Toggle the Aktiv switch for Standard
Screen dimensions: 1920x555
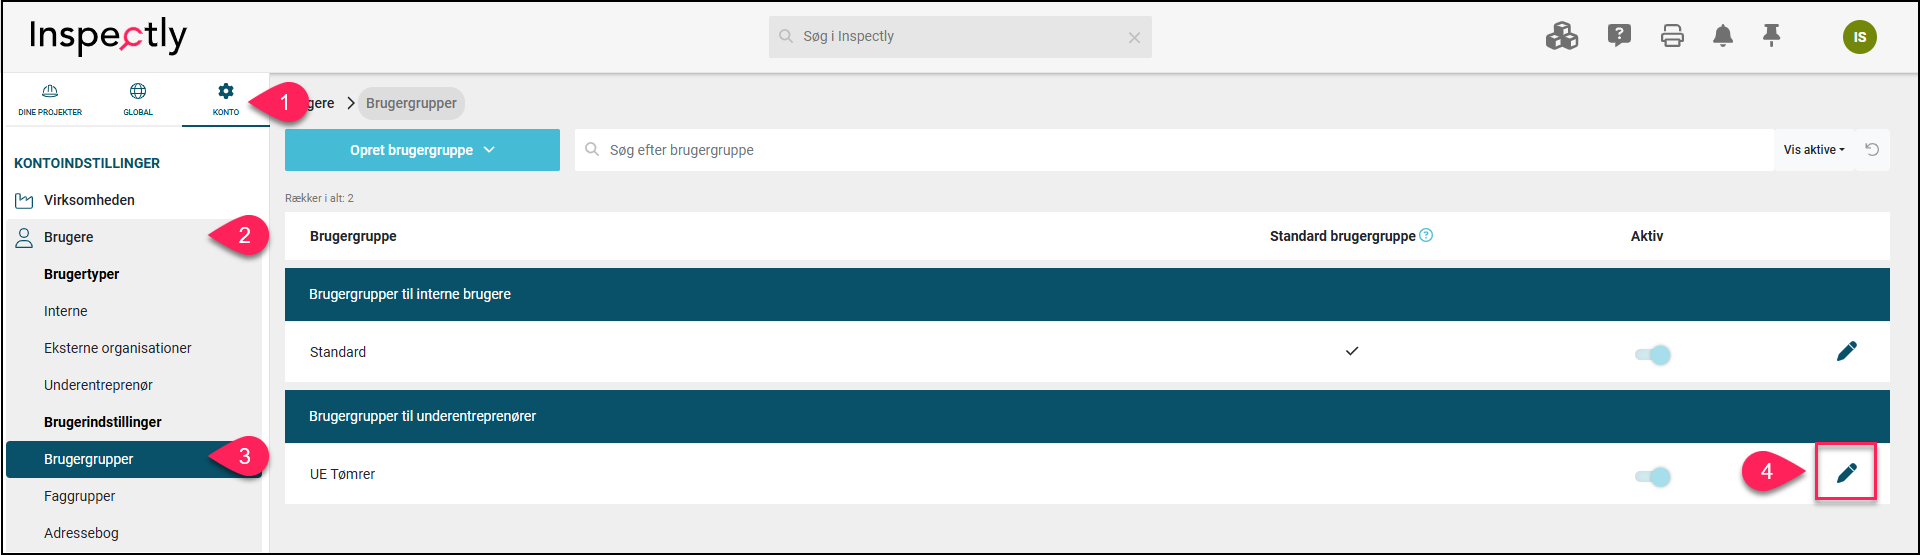(x=1653, y=354)
